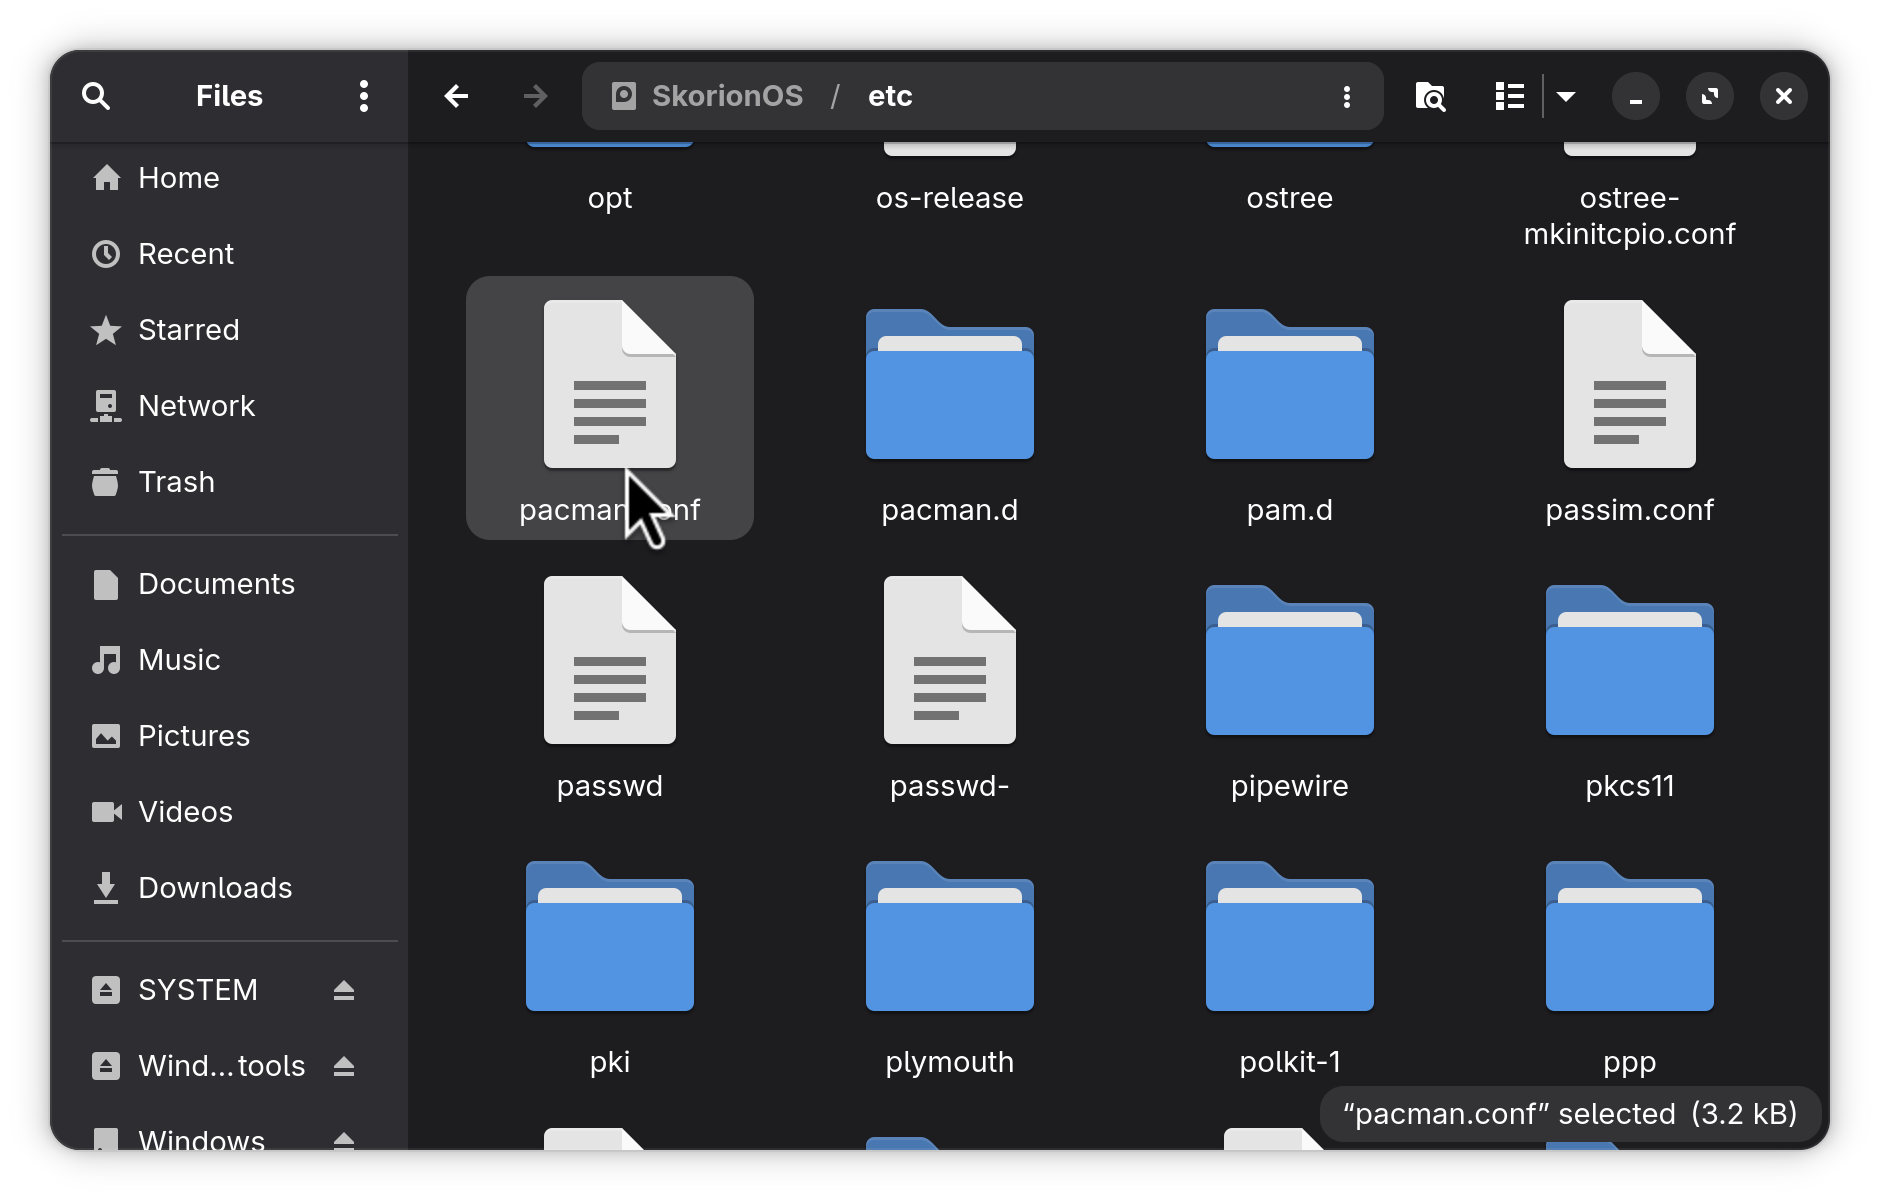Open the path bar options menu
The image size is (1880, 1200).
[1347, 96]
